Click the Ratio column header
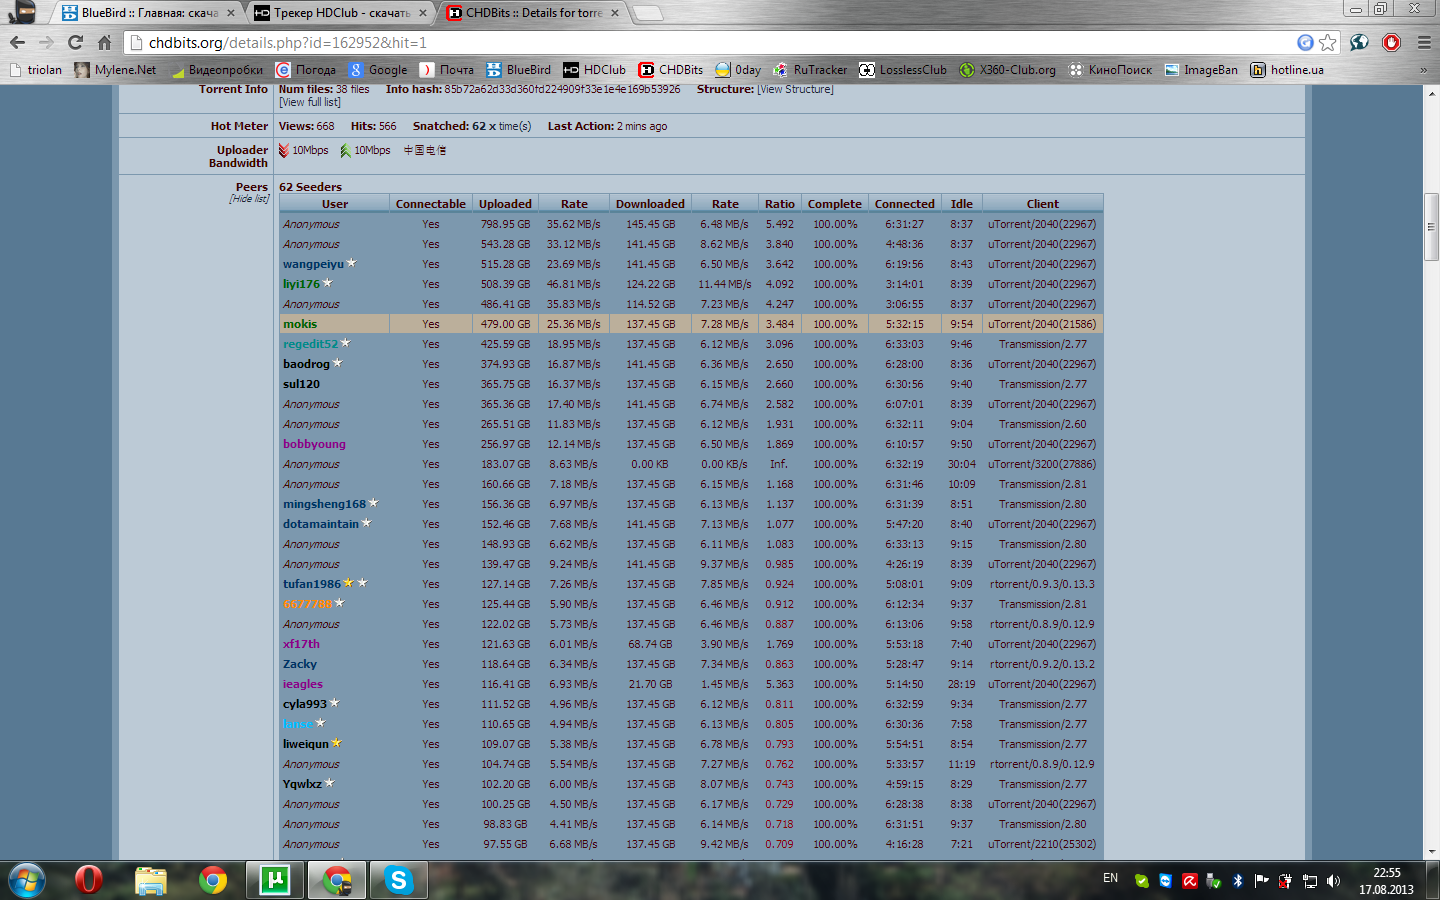This screenshot has height=900, width=1440. [780, 203]
